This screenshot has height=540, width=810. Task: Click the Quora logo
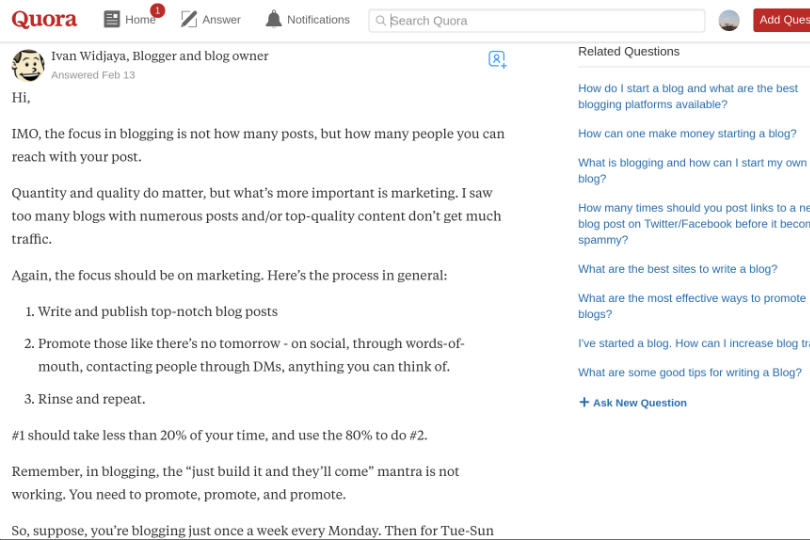pyautogui.click(x=44, y=19)
